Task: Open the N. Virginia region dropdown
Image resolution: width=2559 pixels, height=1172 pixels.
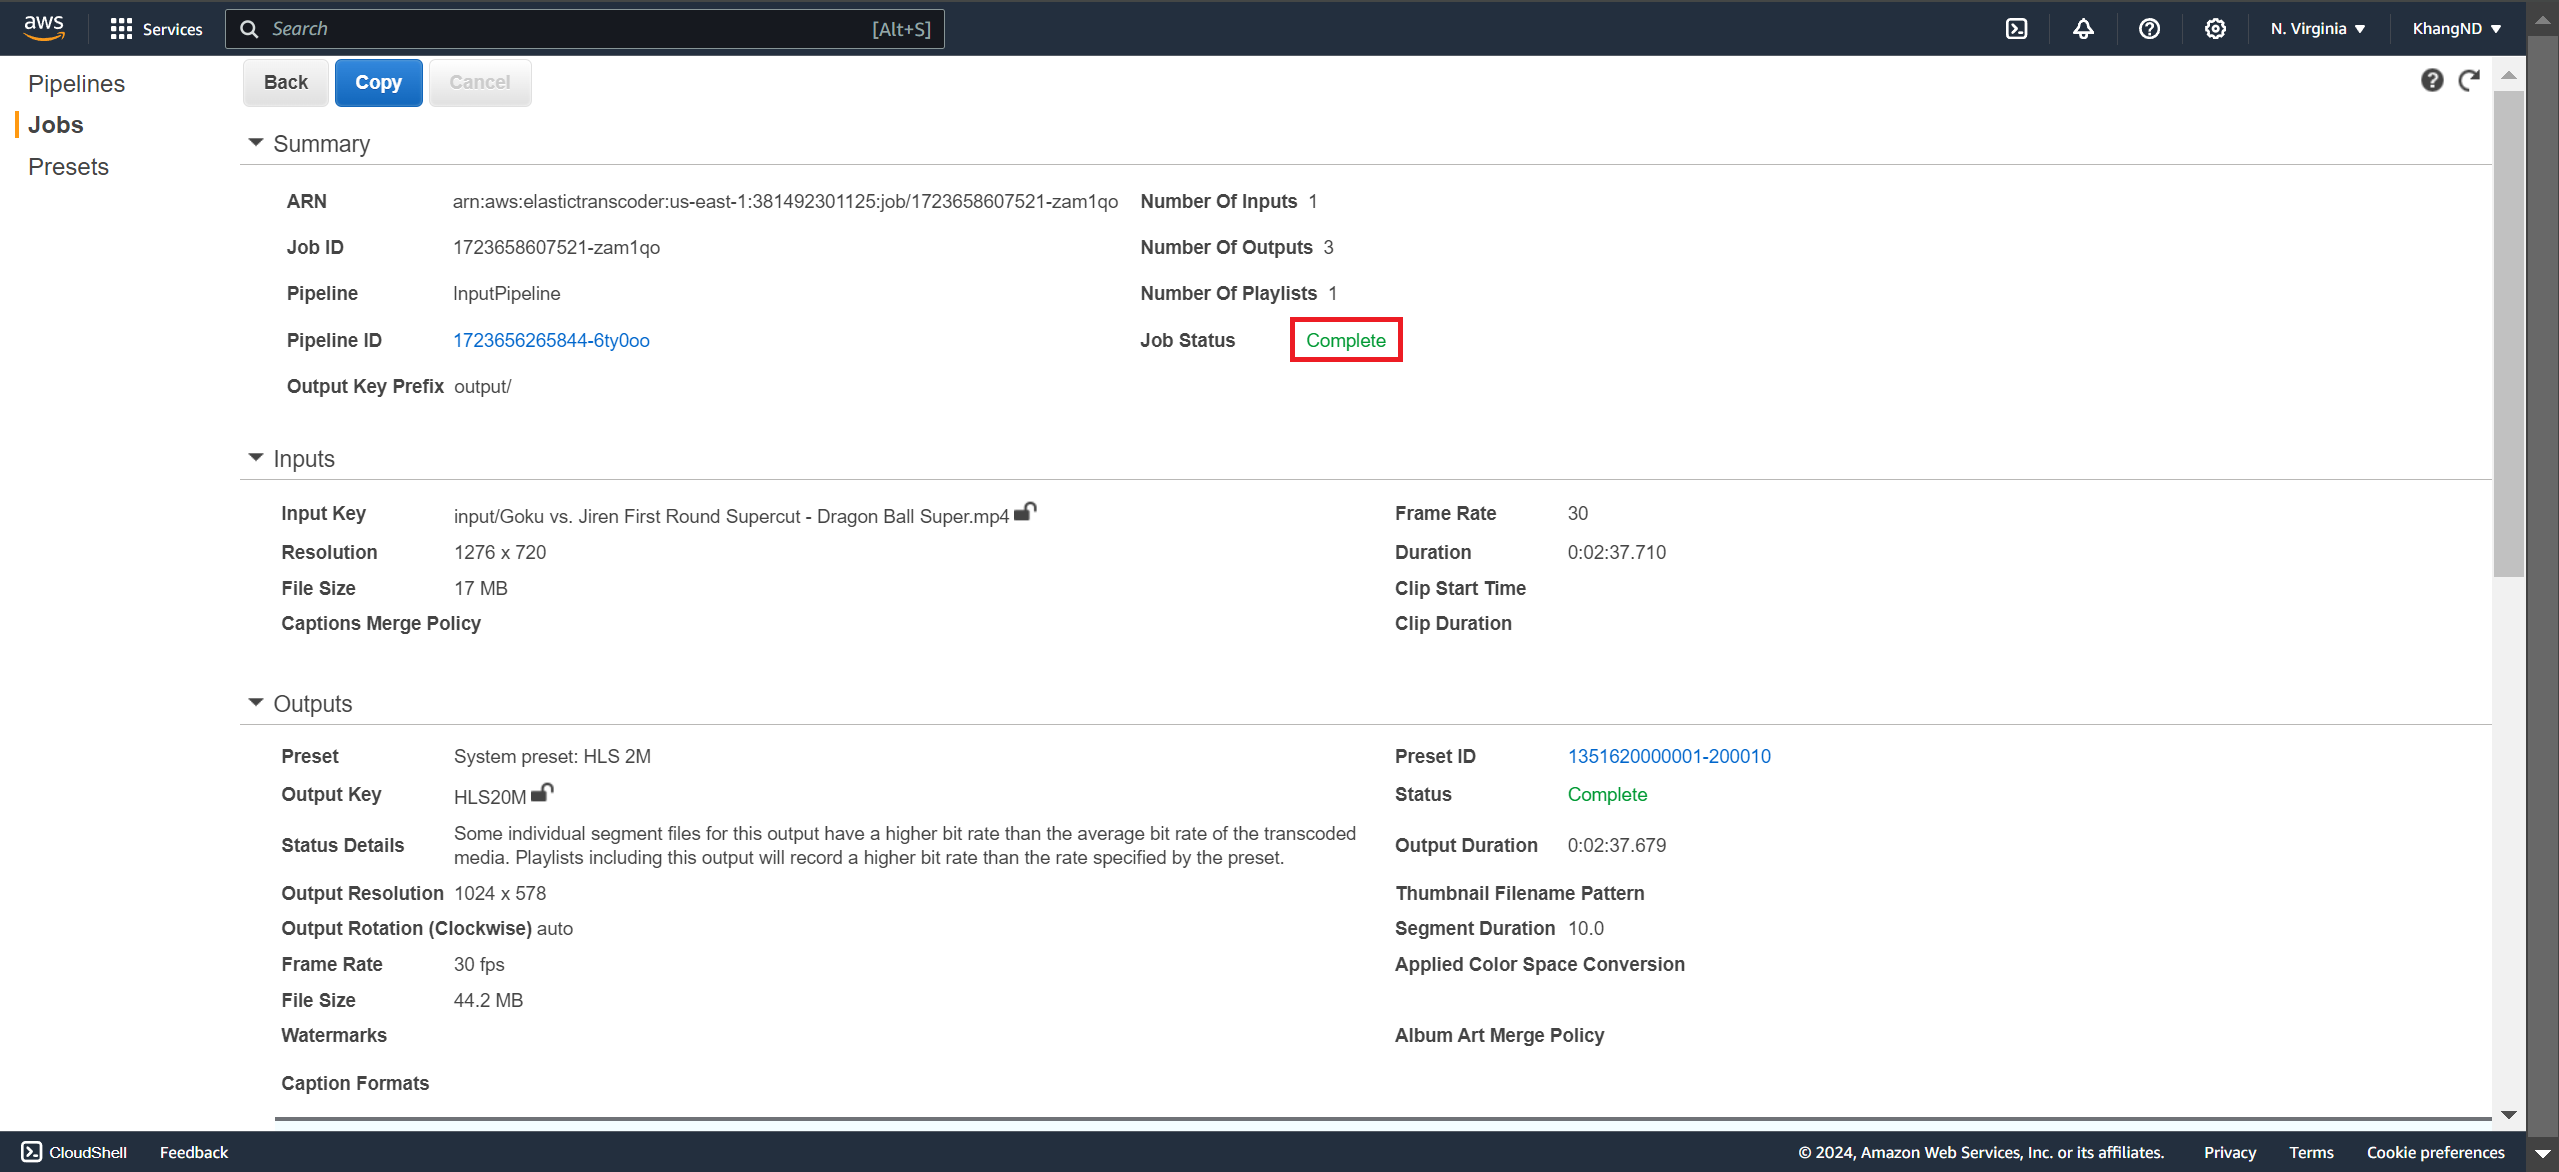Action: [x=2317, y=29]
